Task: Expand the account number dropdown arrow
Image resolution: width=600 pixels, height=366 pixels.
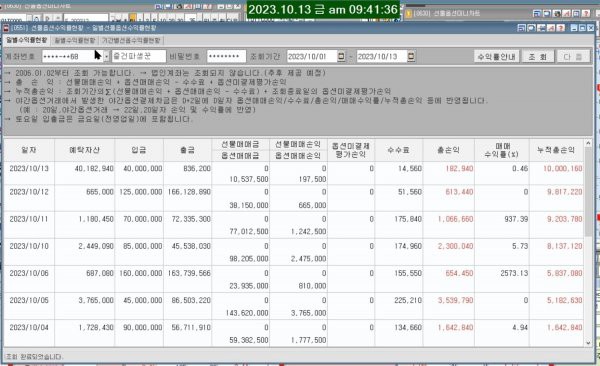Action: (x=106, y=56)
